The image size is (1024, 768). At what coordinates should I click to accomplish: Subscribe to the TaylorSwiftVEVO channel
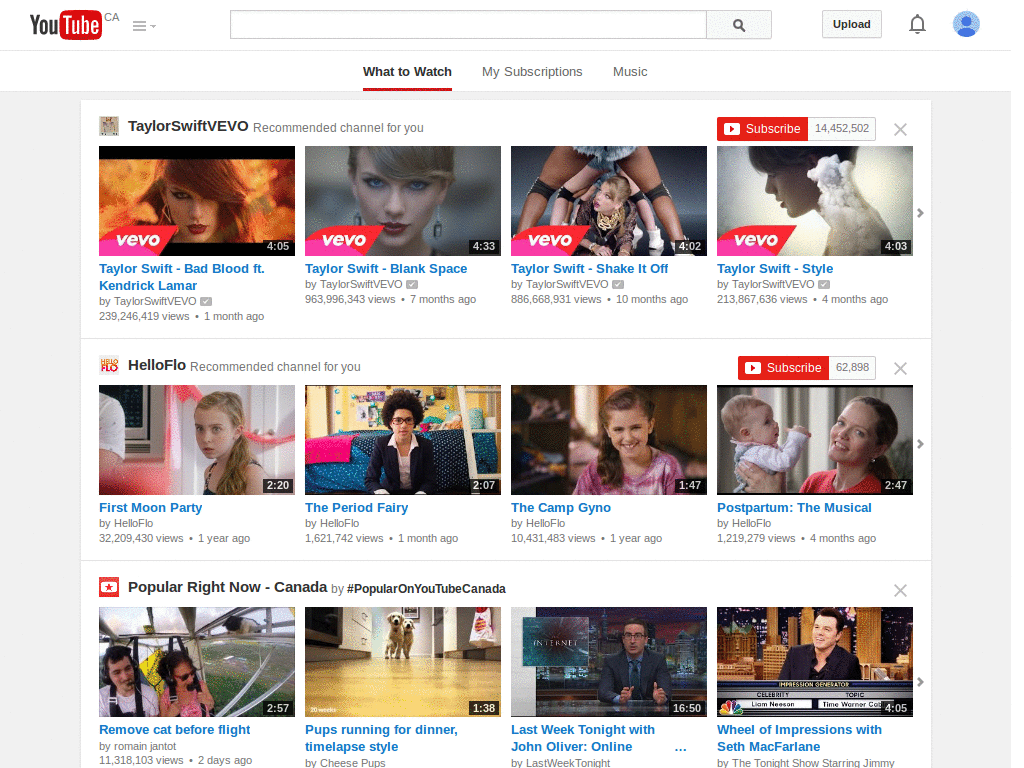point(762,129)
